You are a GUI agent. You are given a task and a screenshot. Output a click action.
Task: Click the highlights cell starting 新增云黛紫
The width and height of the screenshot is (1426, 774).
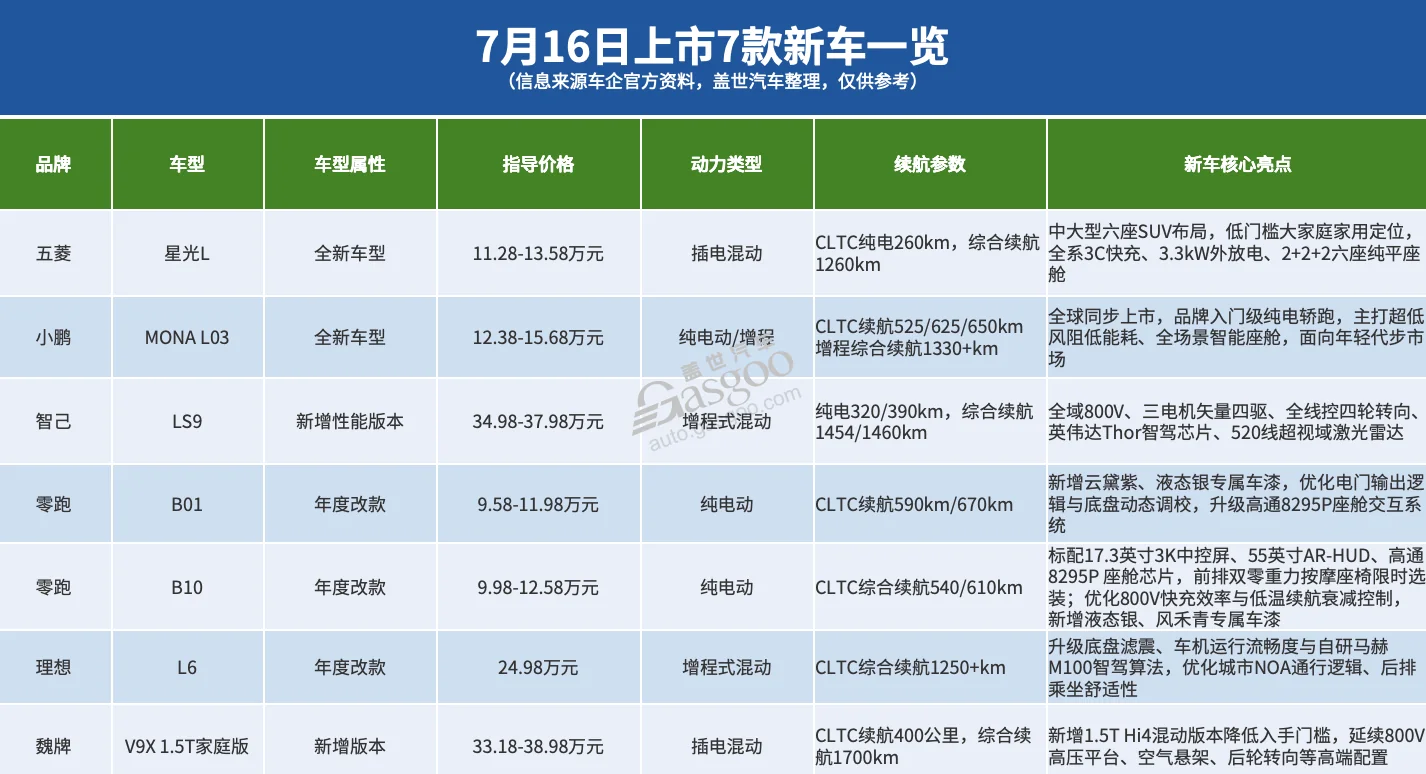coord(1237,504)
